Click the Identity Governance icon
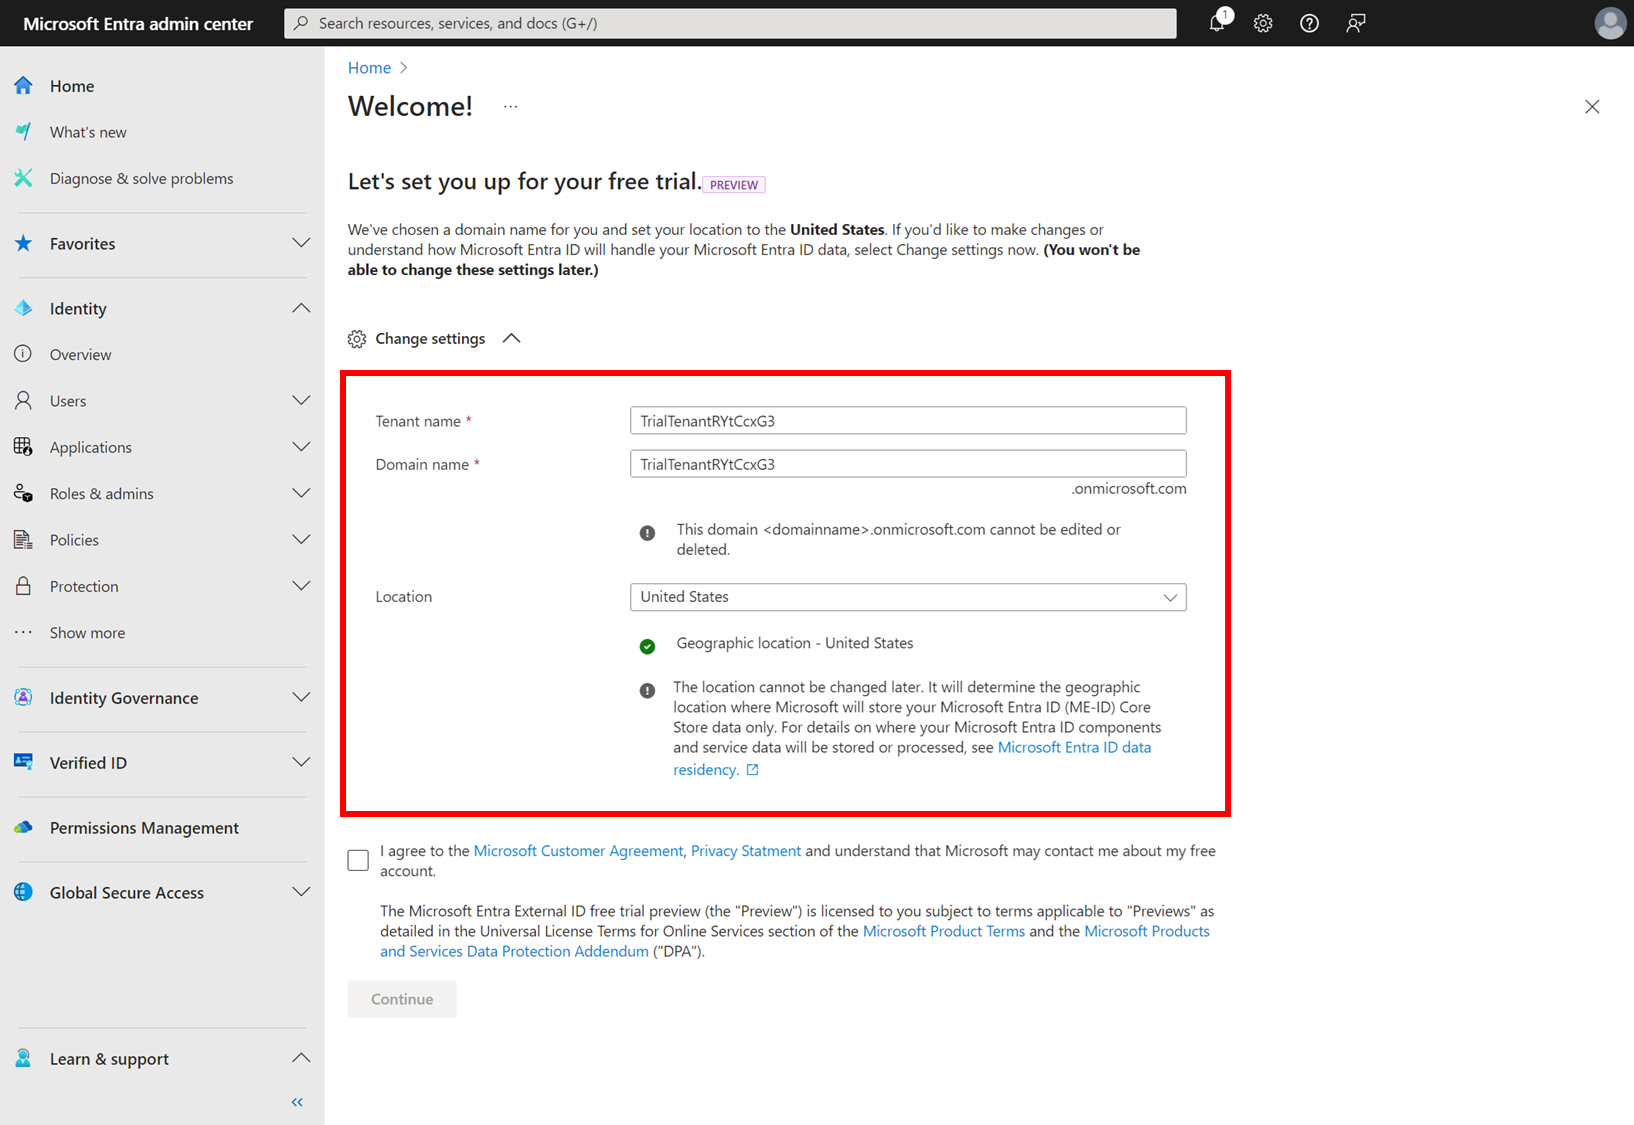 coord(23,697)
